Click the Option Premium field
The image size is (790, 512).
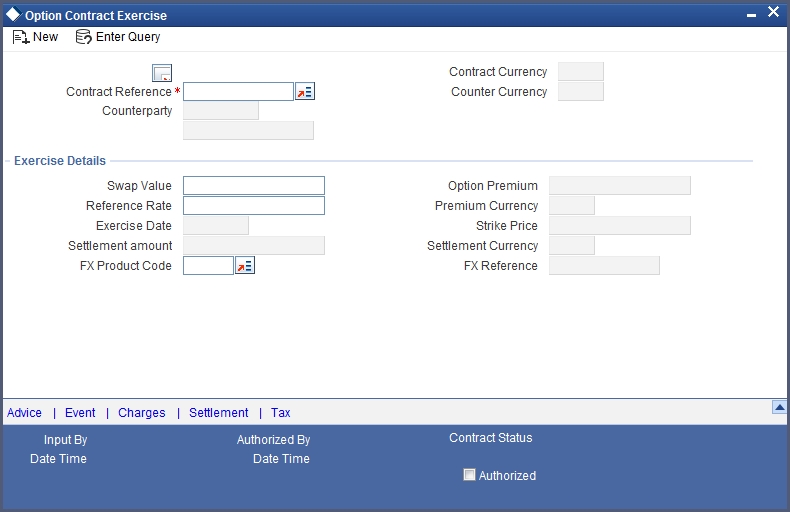tap(620, 186)
